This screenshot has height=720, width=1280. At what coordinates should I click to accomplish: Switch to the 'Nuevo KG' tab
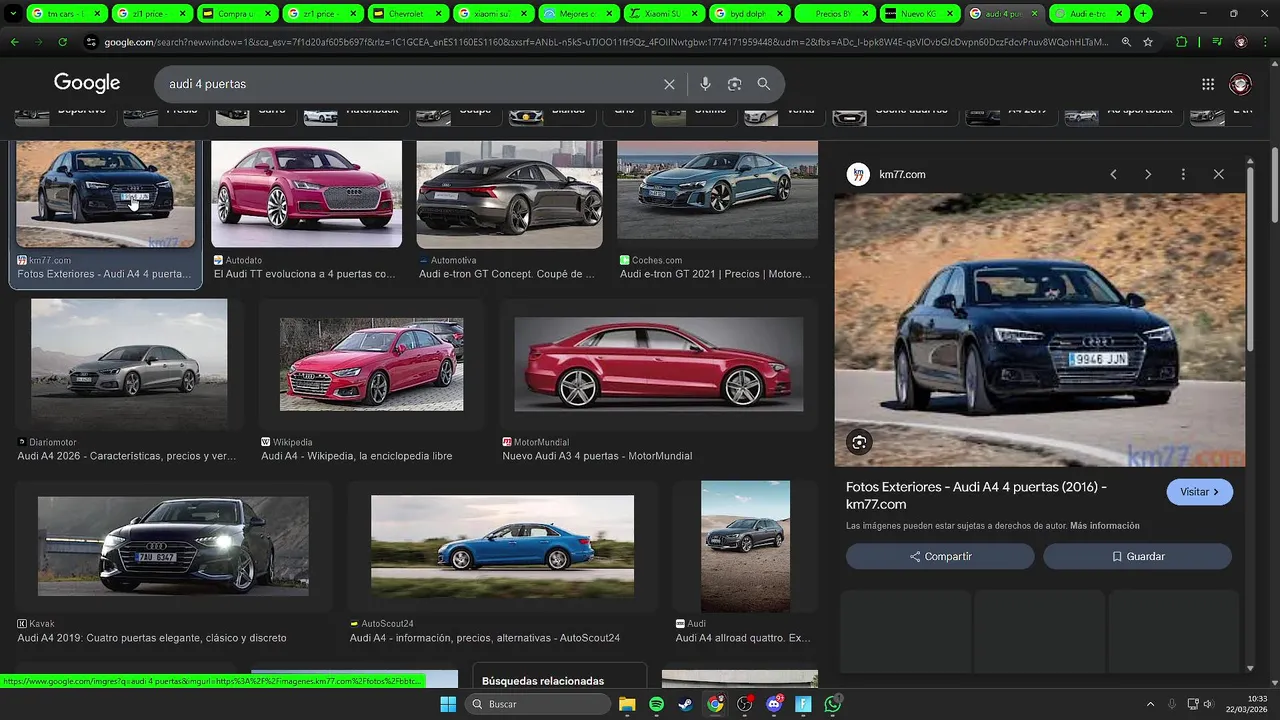pos(918,14)
